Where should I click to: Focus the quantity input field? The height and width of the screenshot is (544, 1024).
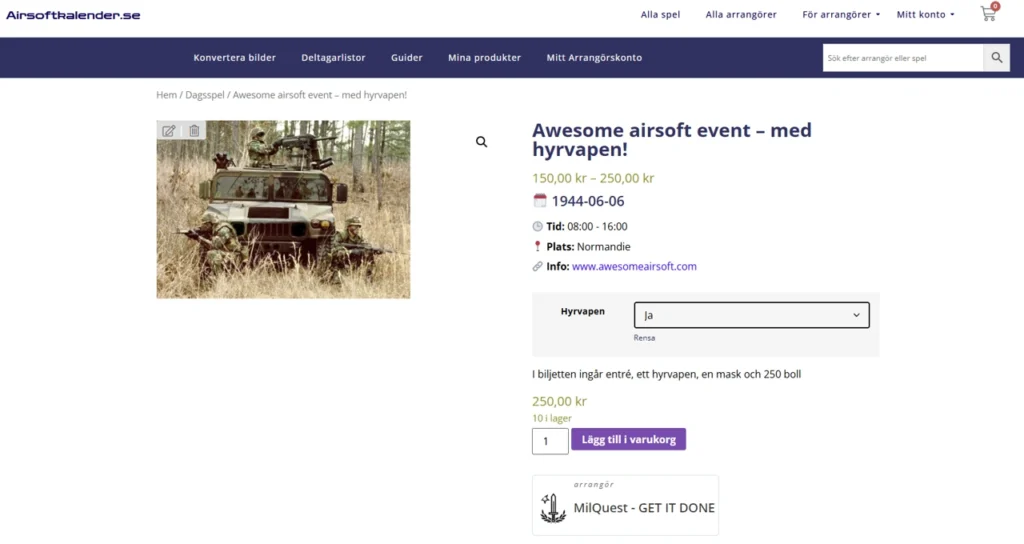[x=550, y=441]
